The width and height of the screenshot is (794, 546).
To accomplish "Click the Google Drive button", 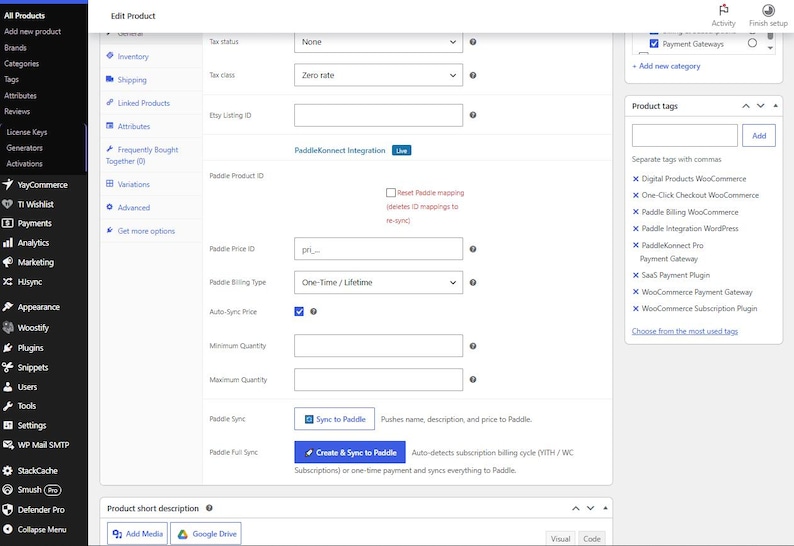I will click(206, 534).
